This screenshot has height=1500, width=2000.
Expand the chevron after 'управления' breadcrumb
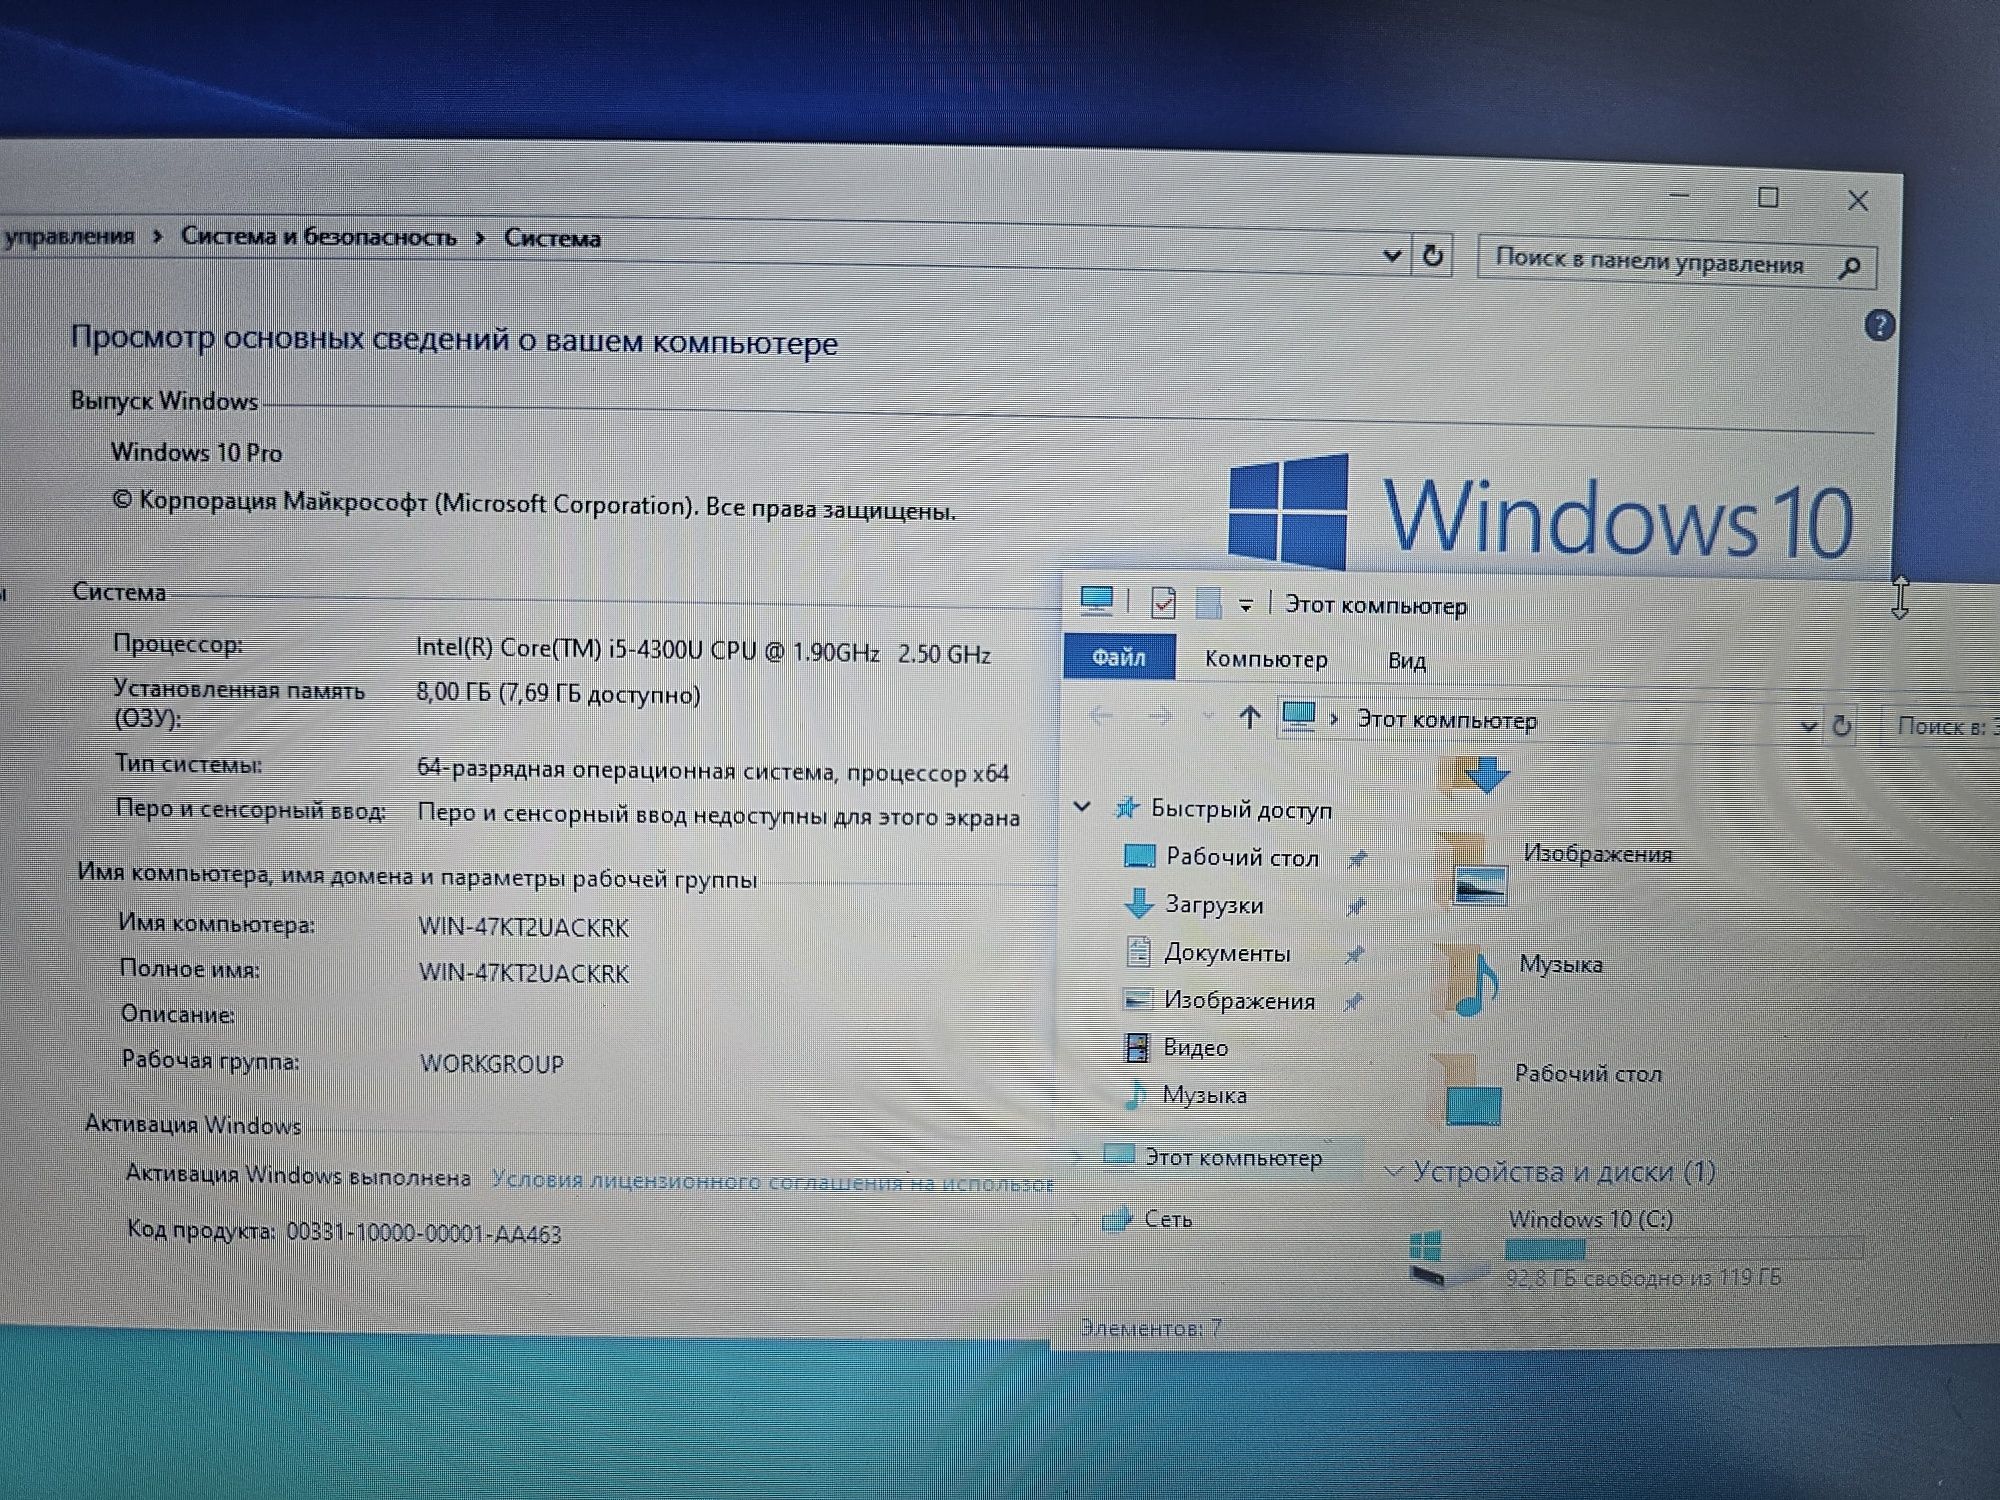pyautogui.click(x=157, y=237)
